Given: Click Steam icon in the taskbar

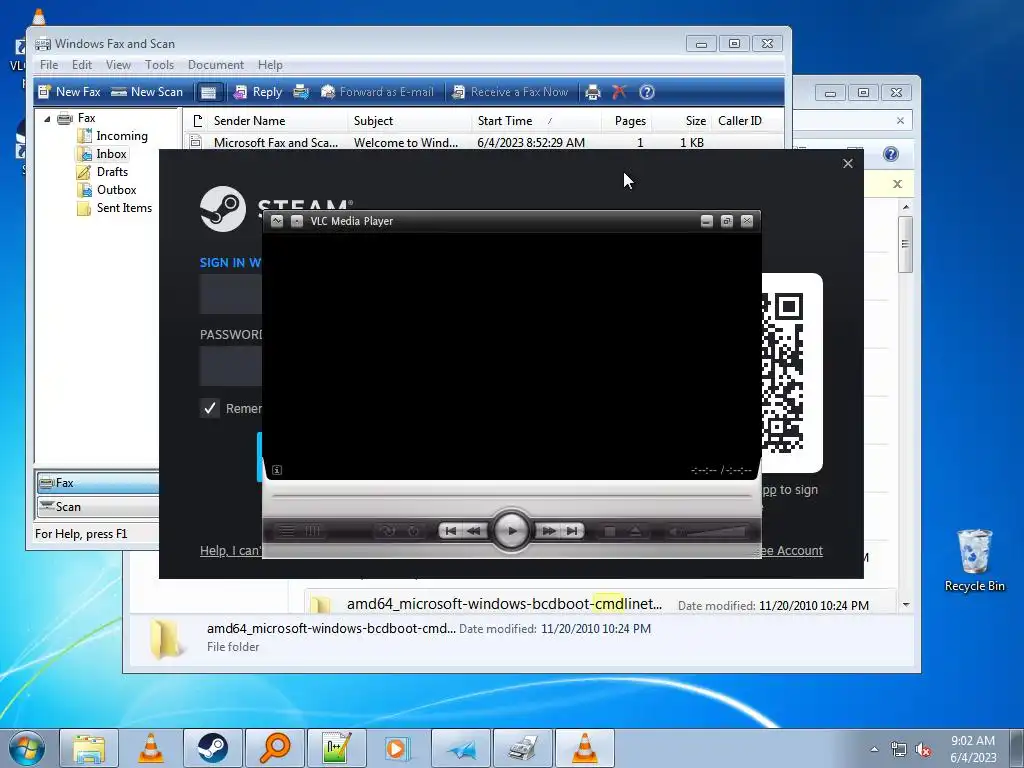Looking at the screenshot, I should click(x=212, y=748).
